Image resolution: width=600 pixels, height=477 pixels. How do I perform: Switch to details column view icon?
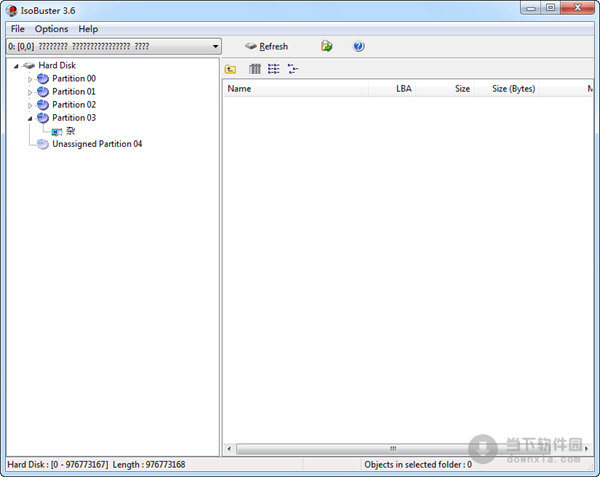coord(255,69)
